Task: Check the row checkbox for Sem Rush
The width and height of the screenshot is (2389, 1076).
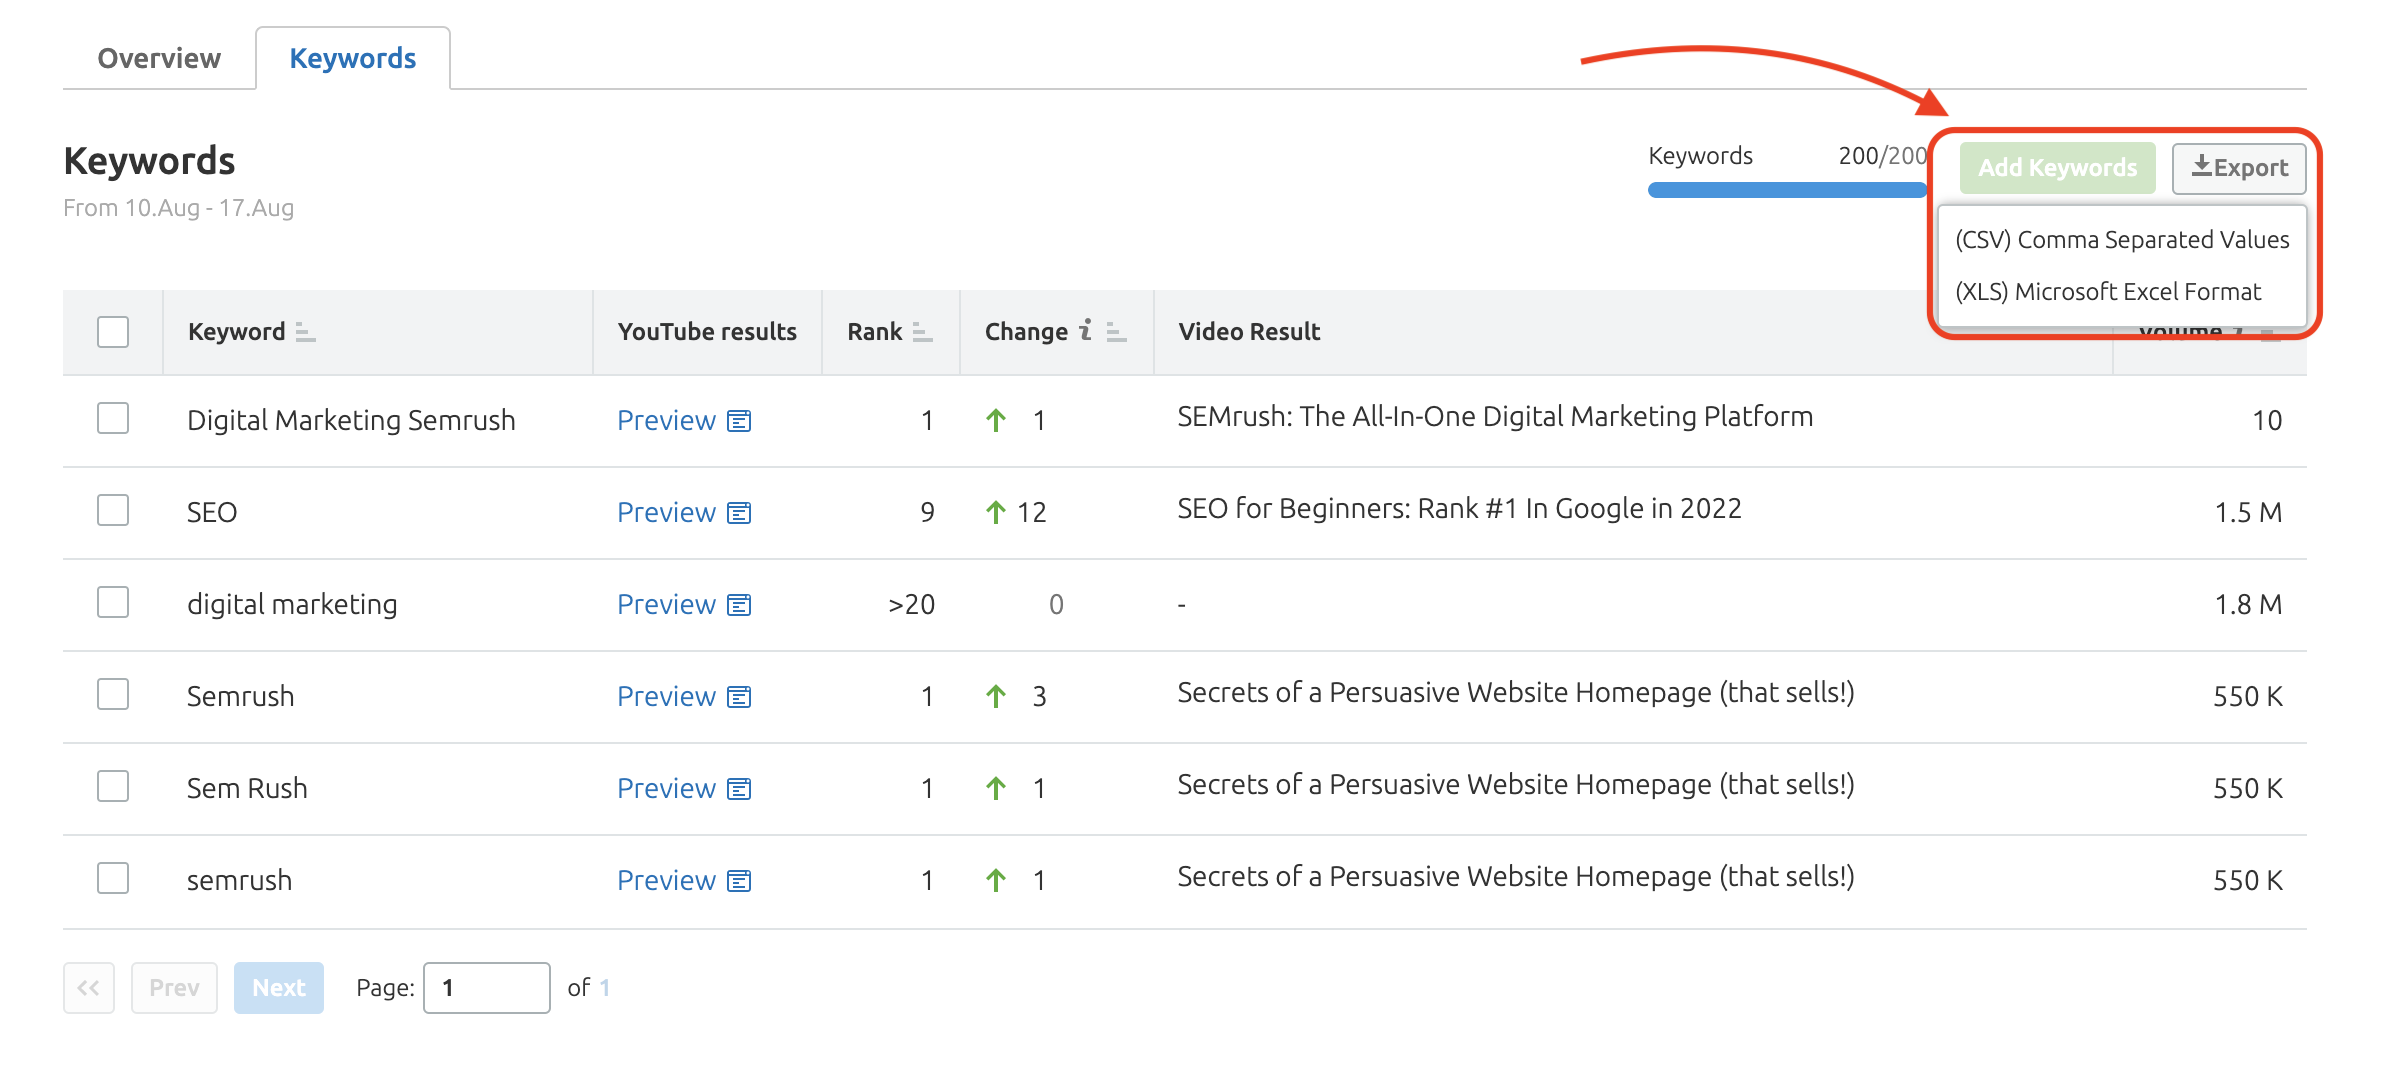Action: (113, 787)
